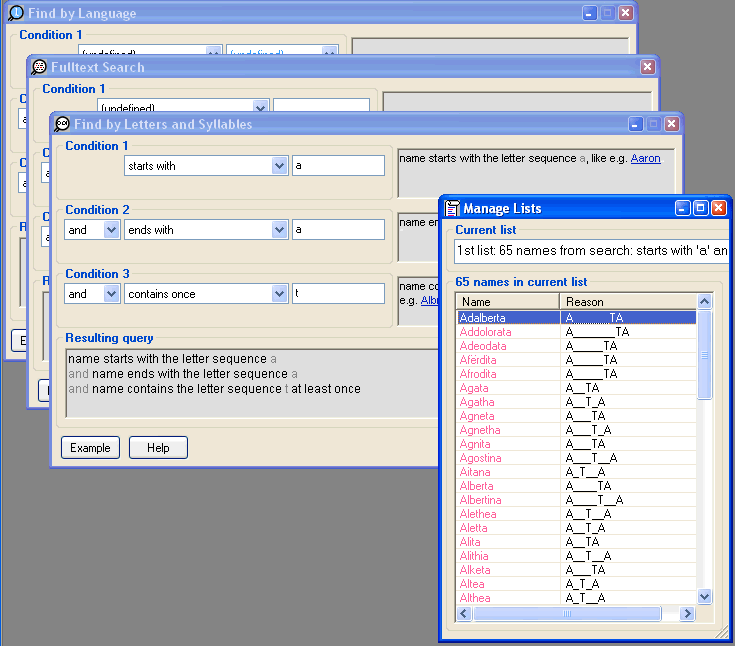Open the 'contains once' condition dropdown

point(279,294)
